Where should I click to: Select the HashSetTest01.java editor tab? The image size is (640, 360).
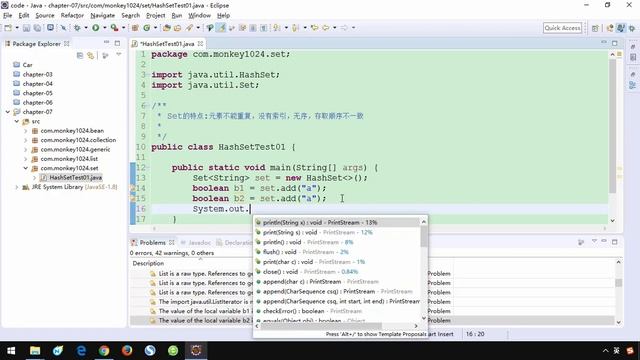pyautogui.click(x=167, y=43)
